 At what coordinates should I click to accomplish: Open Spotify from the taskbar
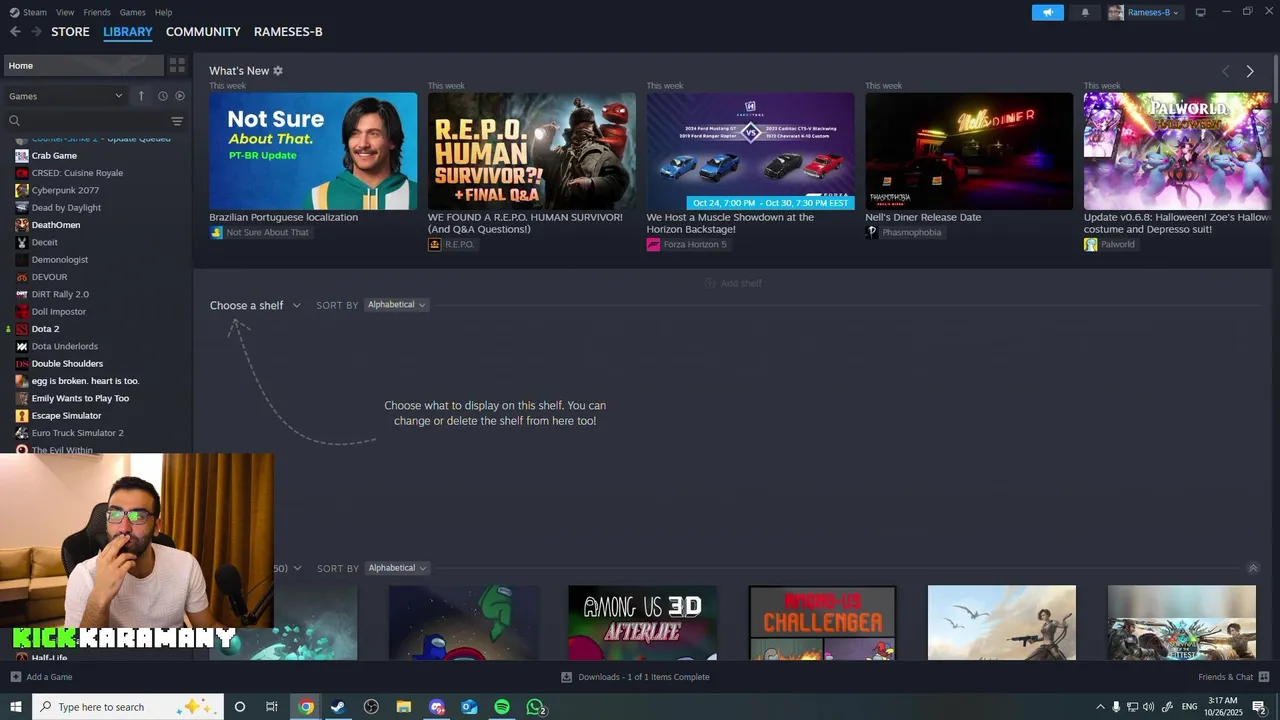(502, 707)
